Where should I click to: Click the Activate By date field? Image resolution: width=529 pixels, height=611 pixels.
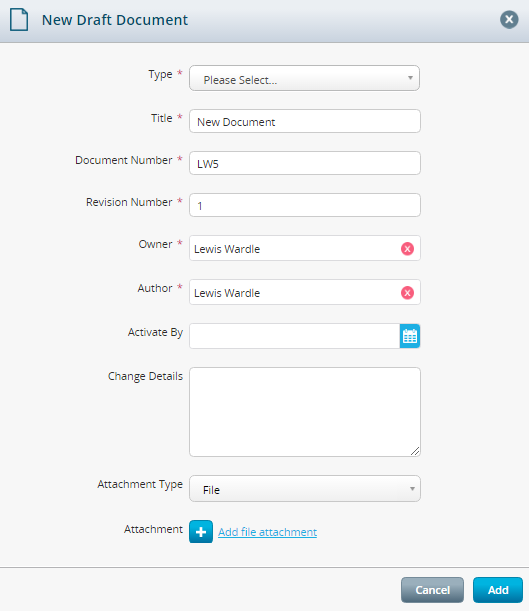294,336
